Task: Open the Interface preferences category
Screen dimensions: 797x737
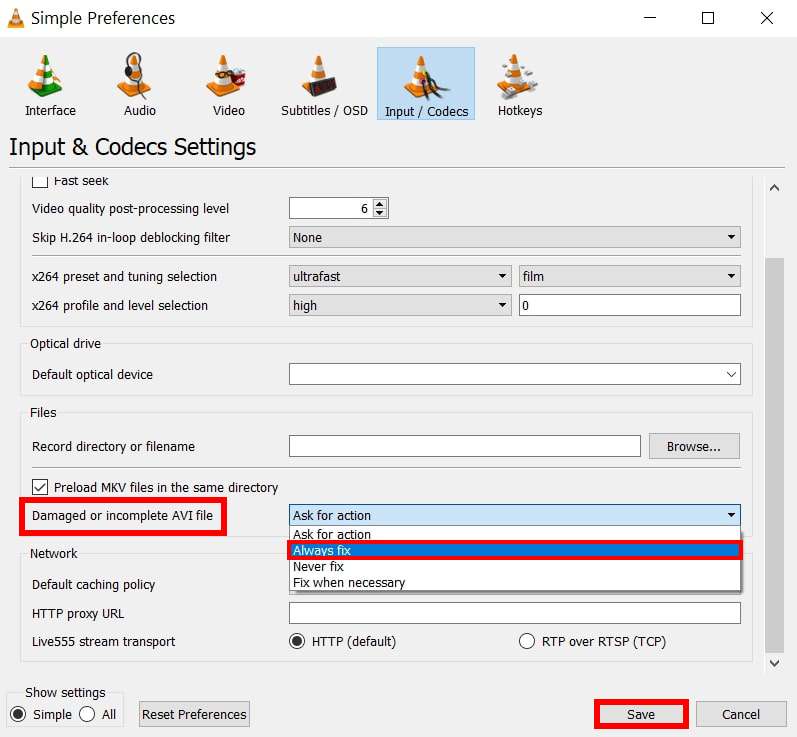Action: (50, 84)
